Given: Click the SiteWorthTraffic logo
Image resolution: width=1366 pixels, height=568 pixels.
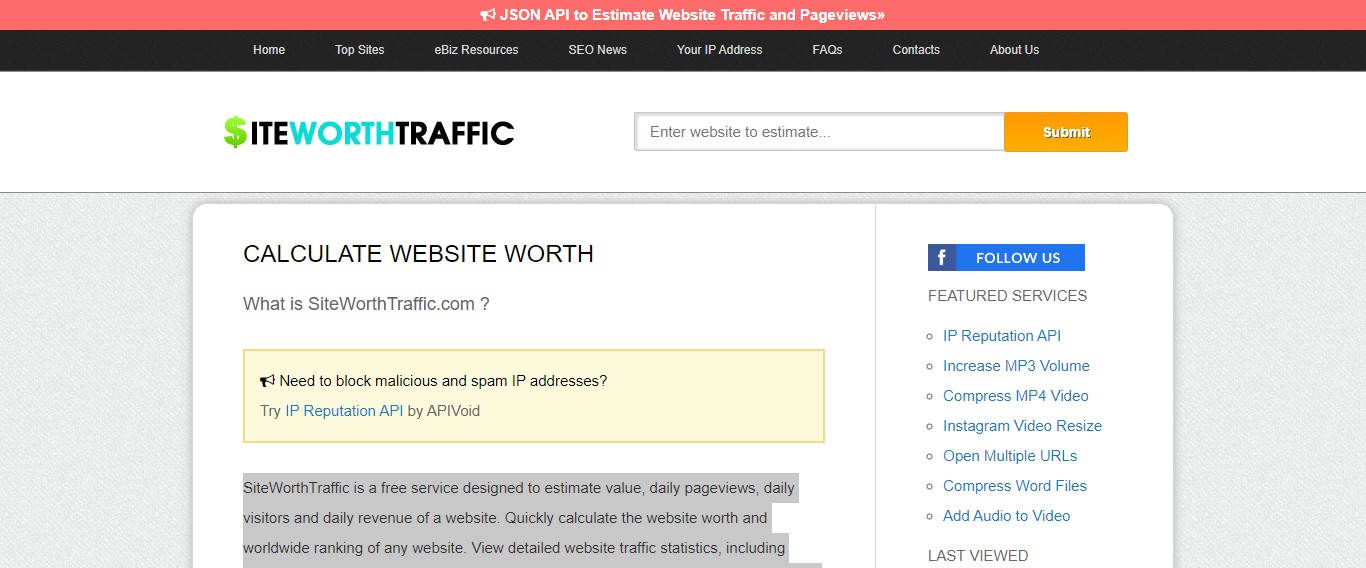Looking at the screenshot, I should (369, 132).
